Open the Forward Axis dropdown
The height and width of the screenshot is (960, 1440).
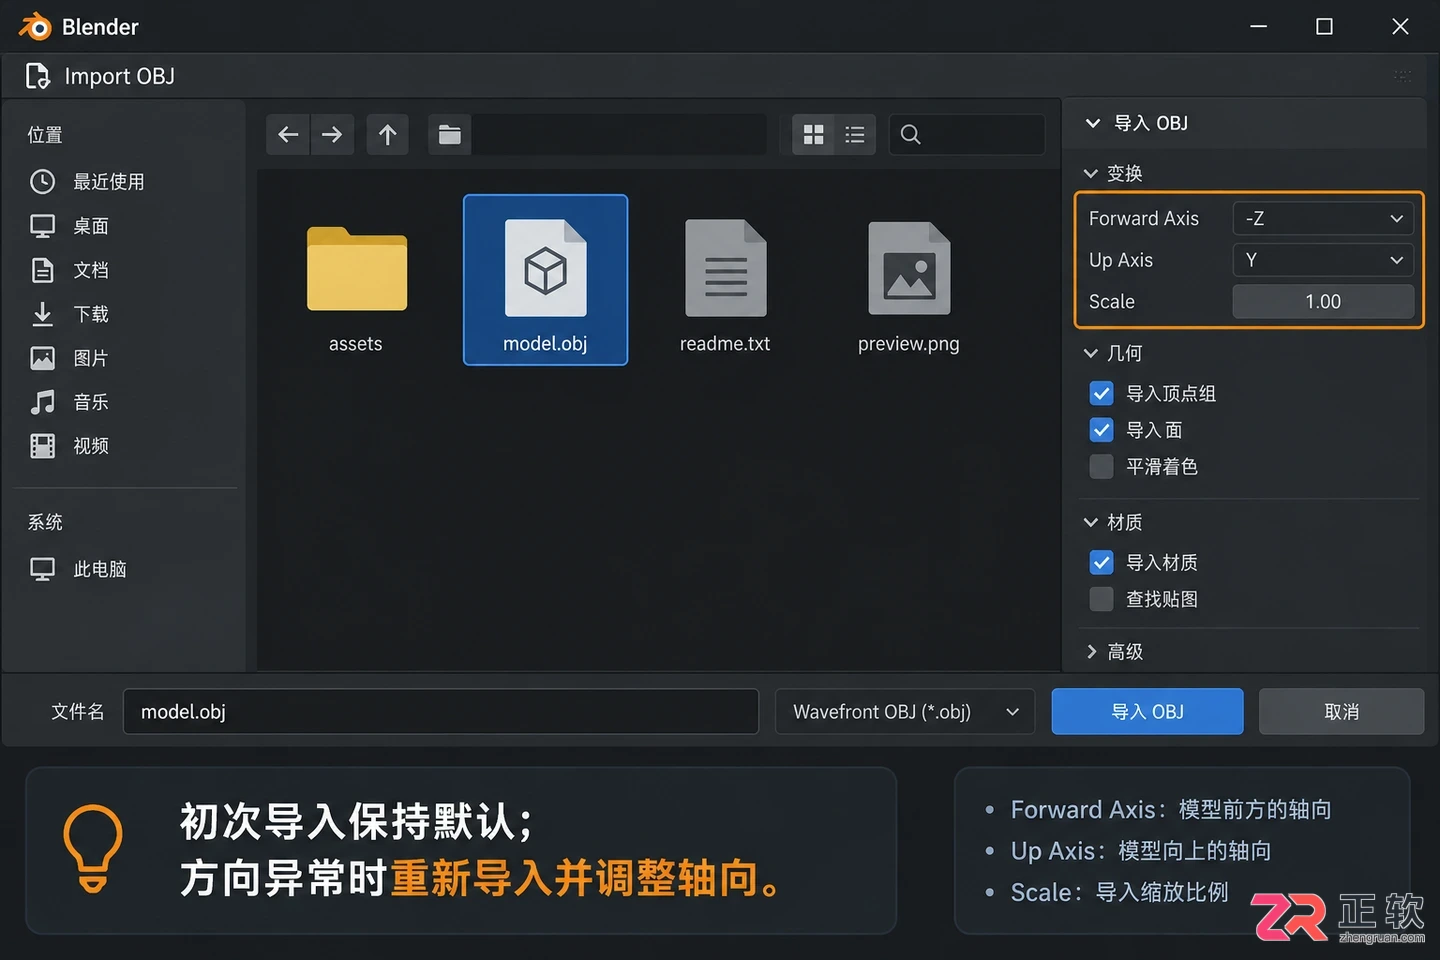(1323, 218)
